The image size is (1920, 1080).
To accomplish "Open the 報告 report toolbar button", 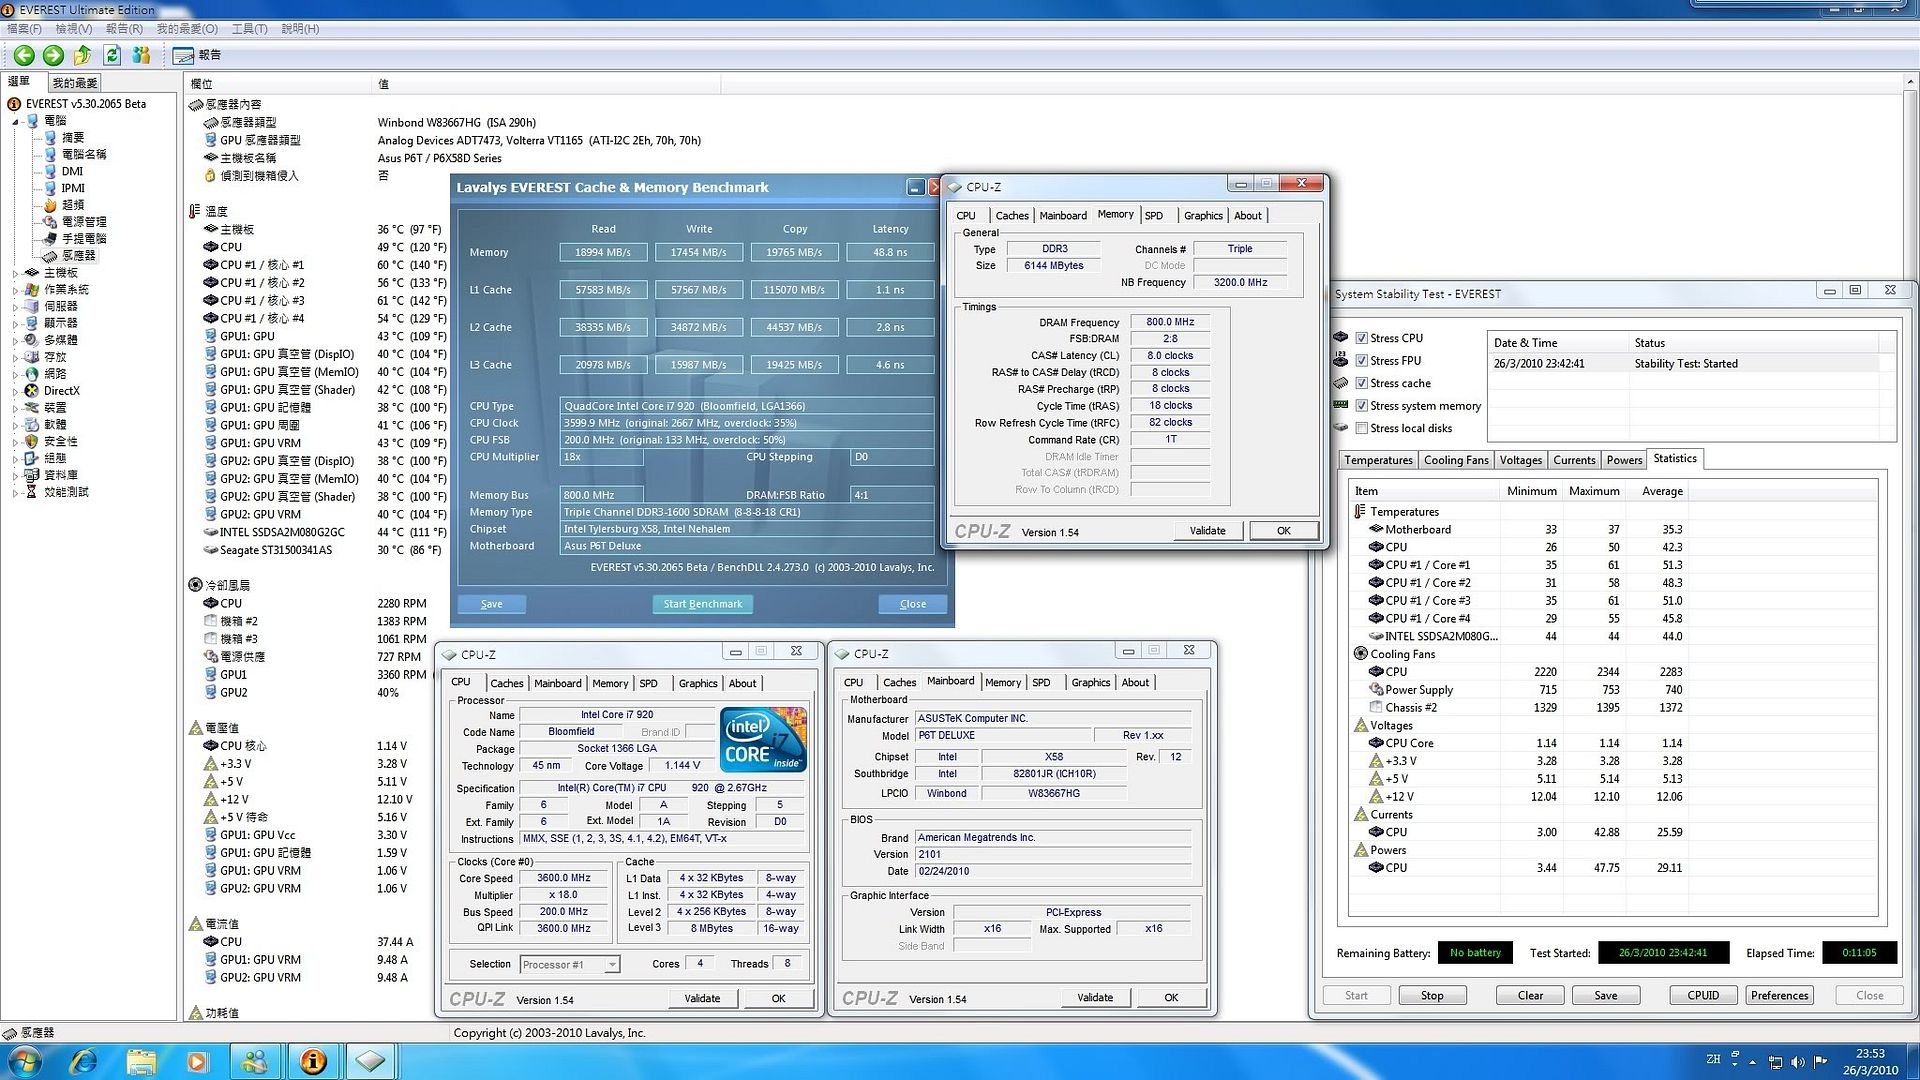I will 197,56.
